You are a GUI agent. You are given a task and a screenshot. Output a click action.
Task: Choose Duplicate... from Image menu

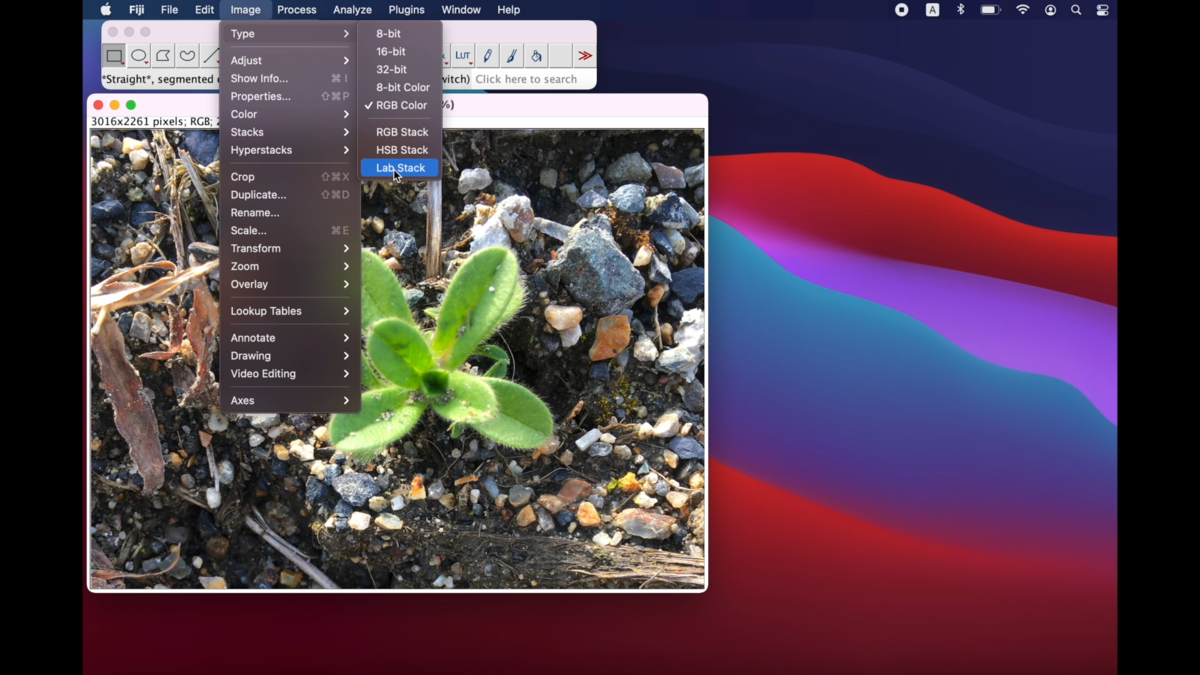click(x=290, y=195)
